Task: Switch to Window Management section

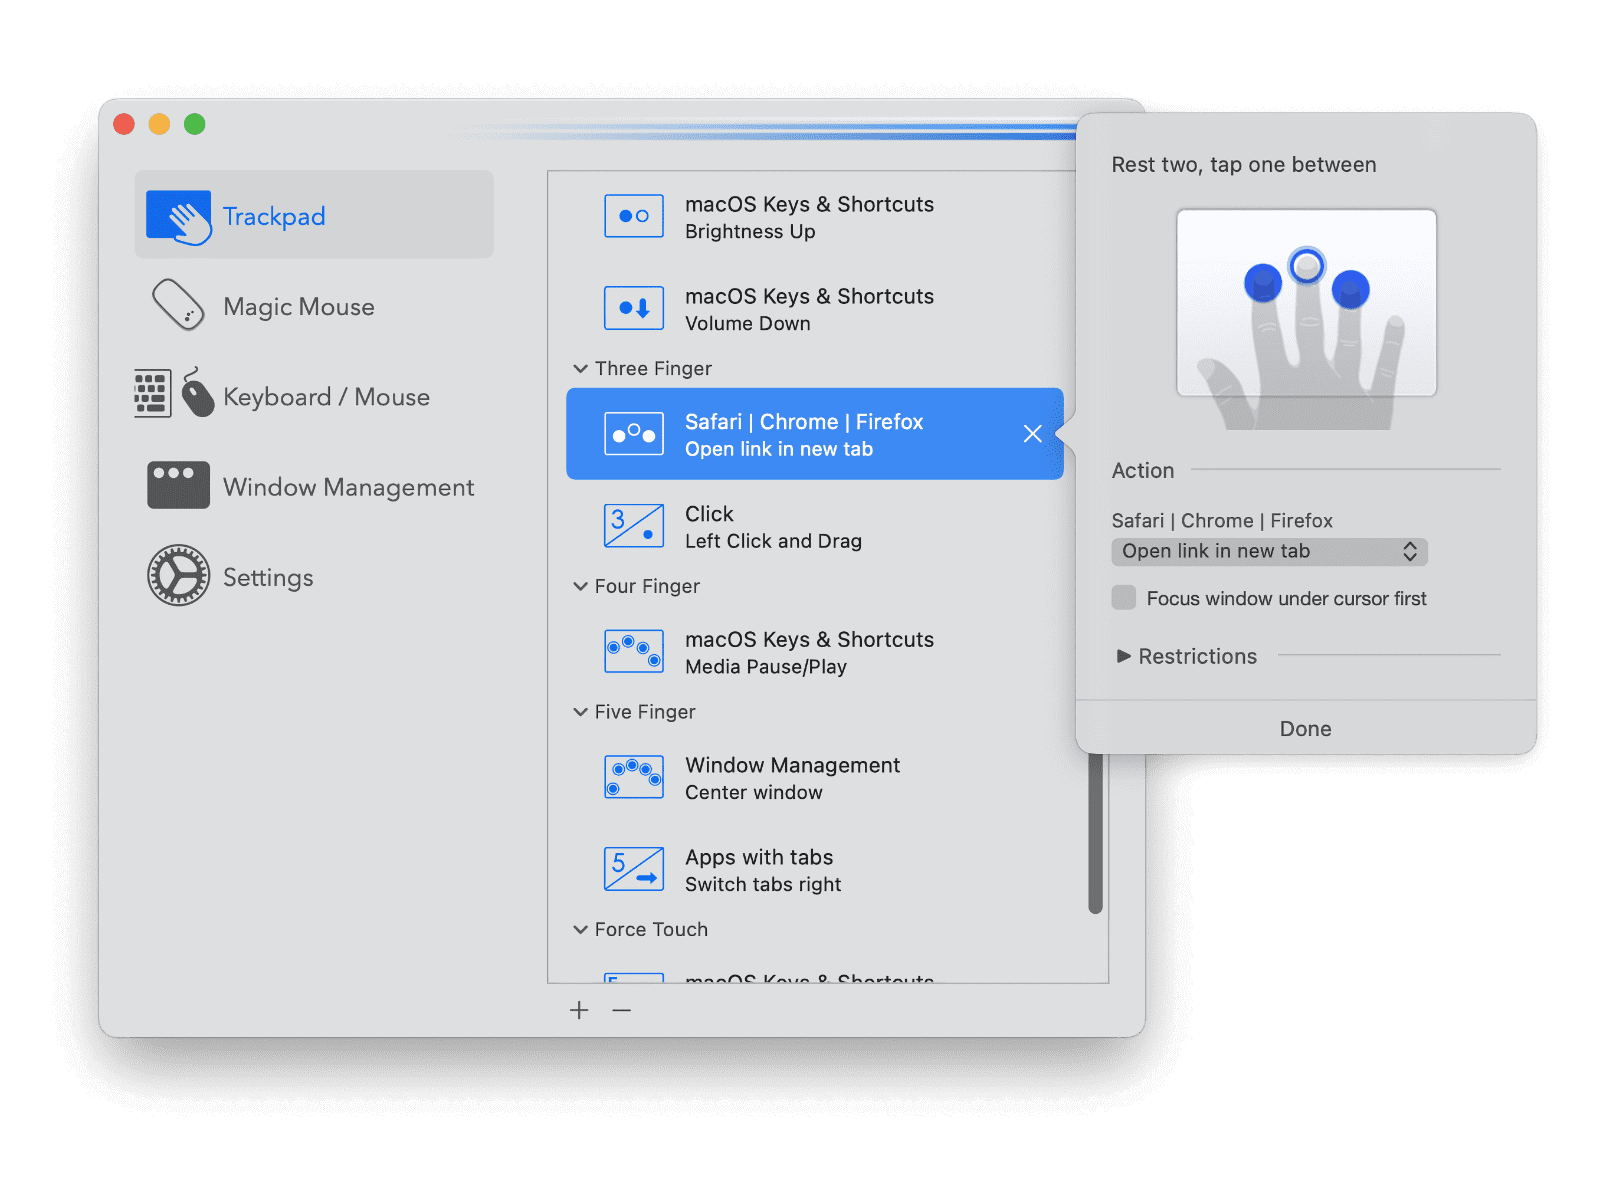Action: (x=314, y=486)
